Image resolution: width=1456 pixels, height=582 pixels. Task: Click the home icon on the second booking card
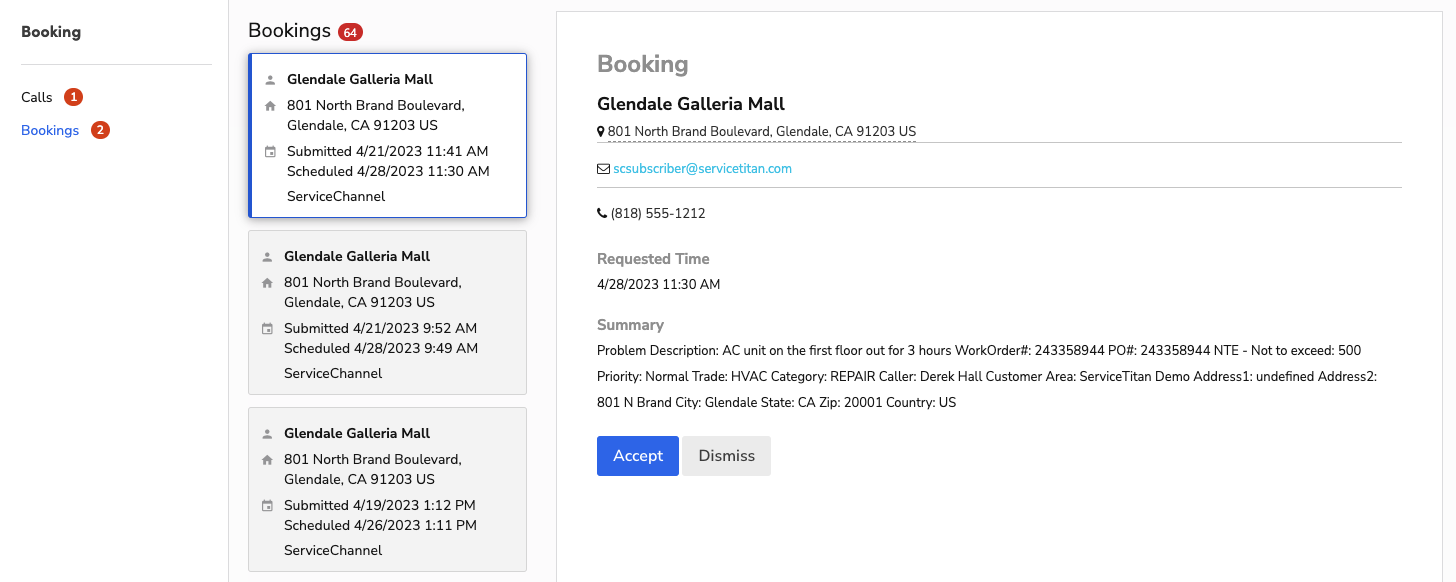pyautogui.click(x=268, y=281)
